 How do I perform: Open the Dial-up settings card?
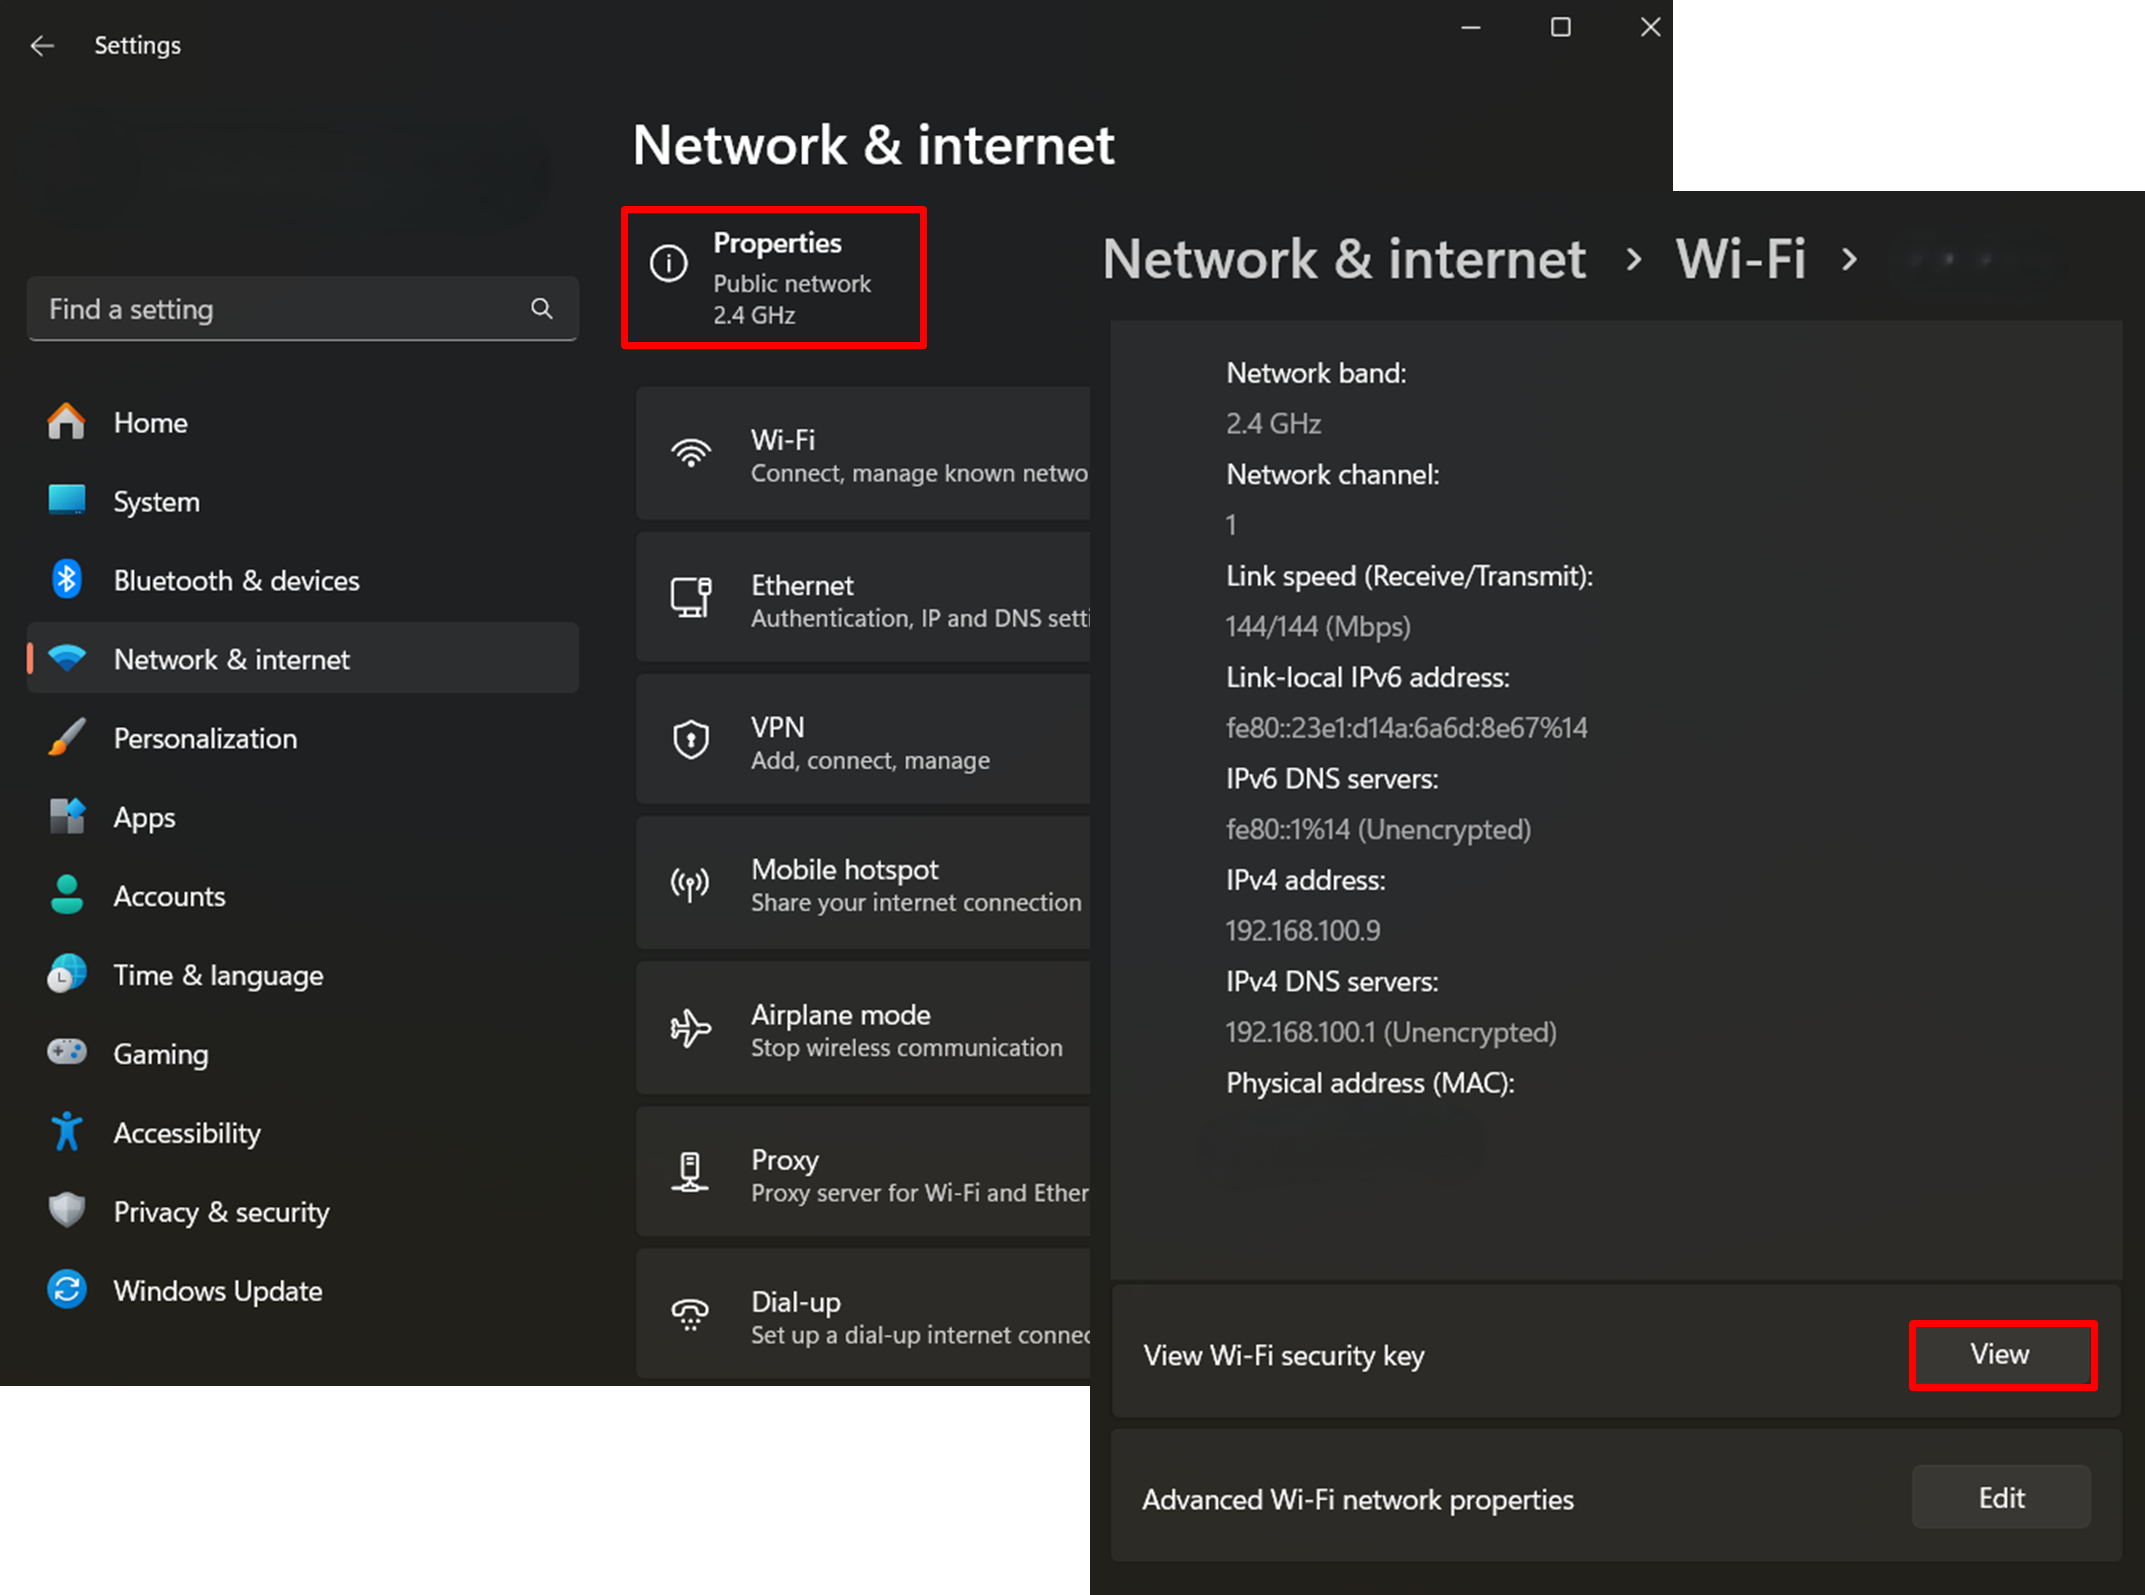[x=863, y=1315]
